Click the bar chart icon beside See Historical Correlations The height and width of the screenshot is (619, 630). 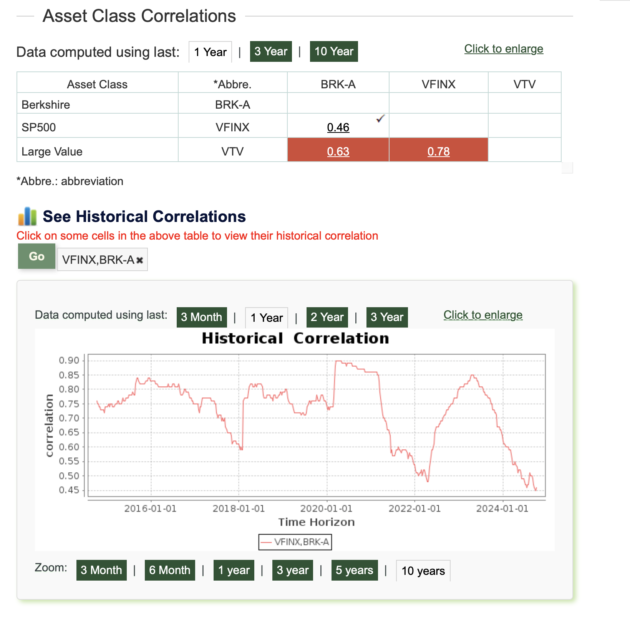27,216
